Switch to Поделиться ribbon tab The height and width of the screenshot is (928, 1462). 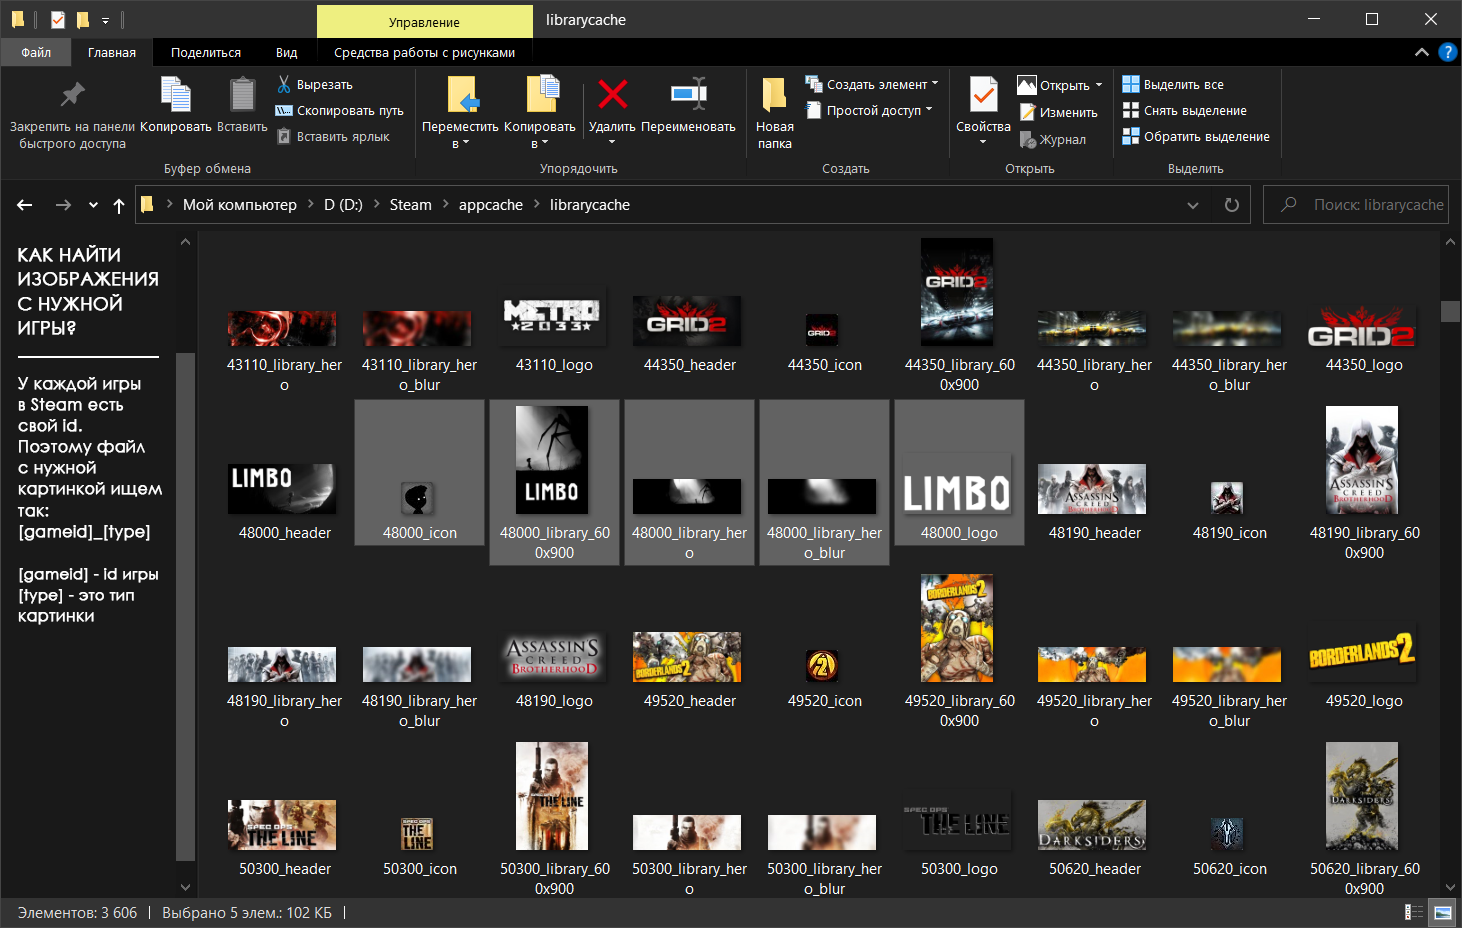[x=206, y=53]
